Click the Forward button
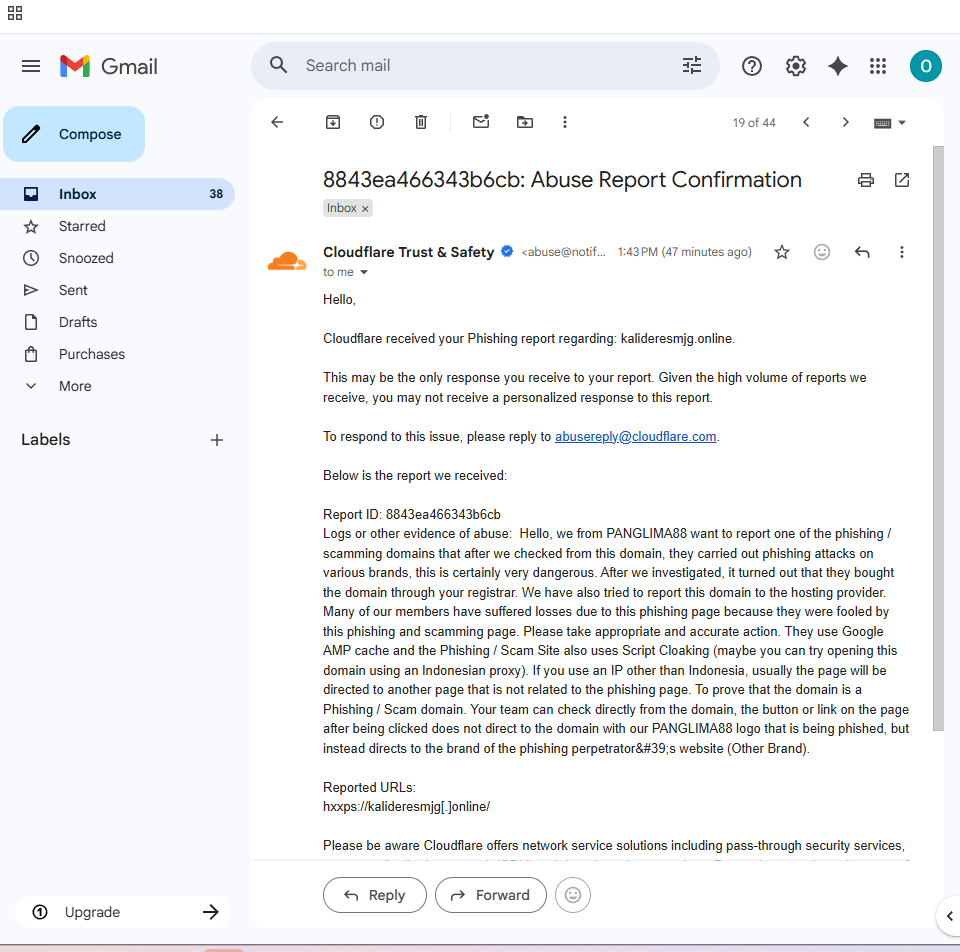This screenshot has width=960, height=952. (x=490, y=895)
